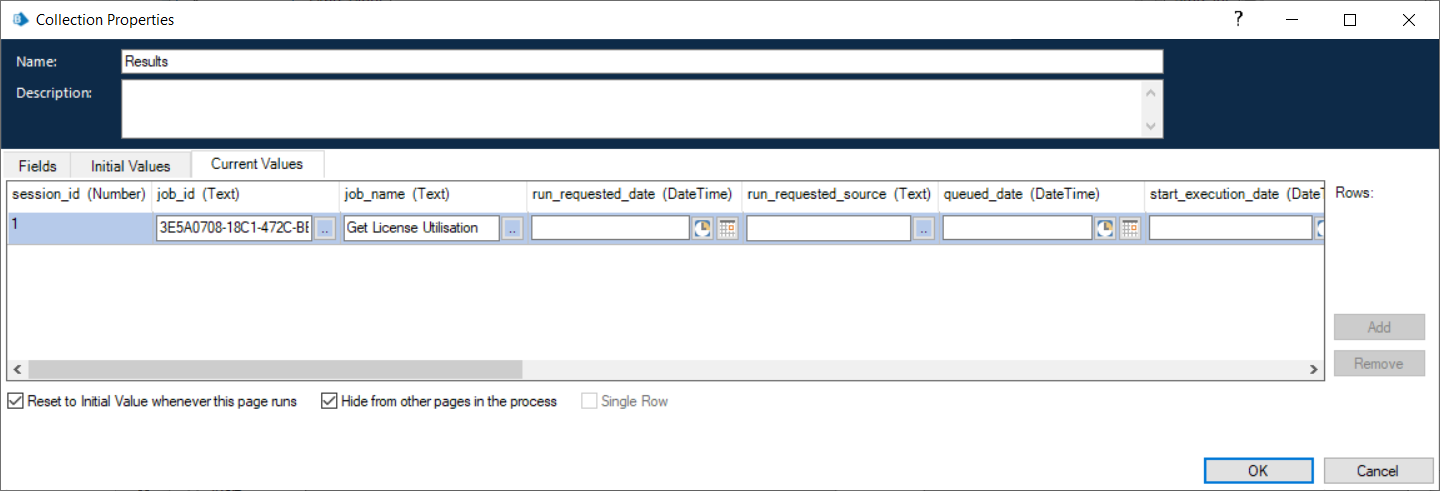This screenshot has height=491, width=1440.
Task: Click the job_id value field
Action: click(234, 228)
